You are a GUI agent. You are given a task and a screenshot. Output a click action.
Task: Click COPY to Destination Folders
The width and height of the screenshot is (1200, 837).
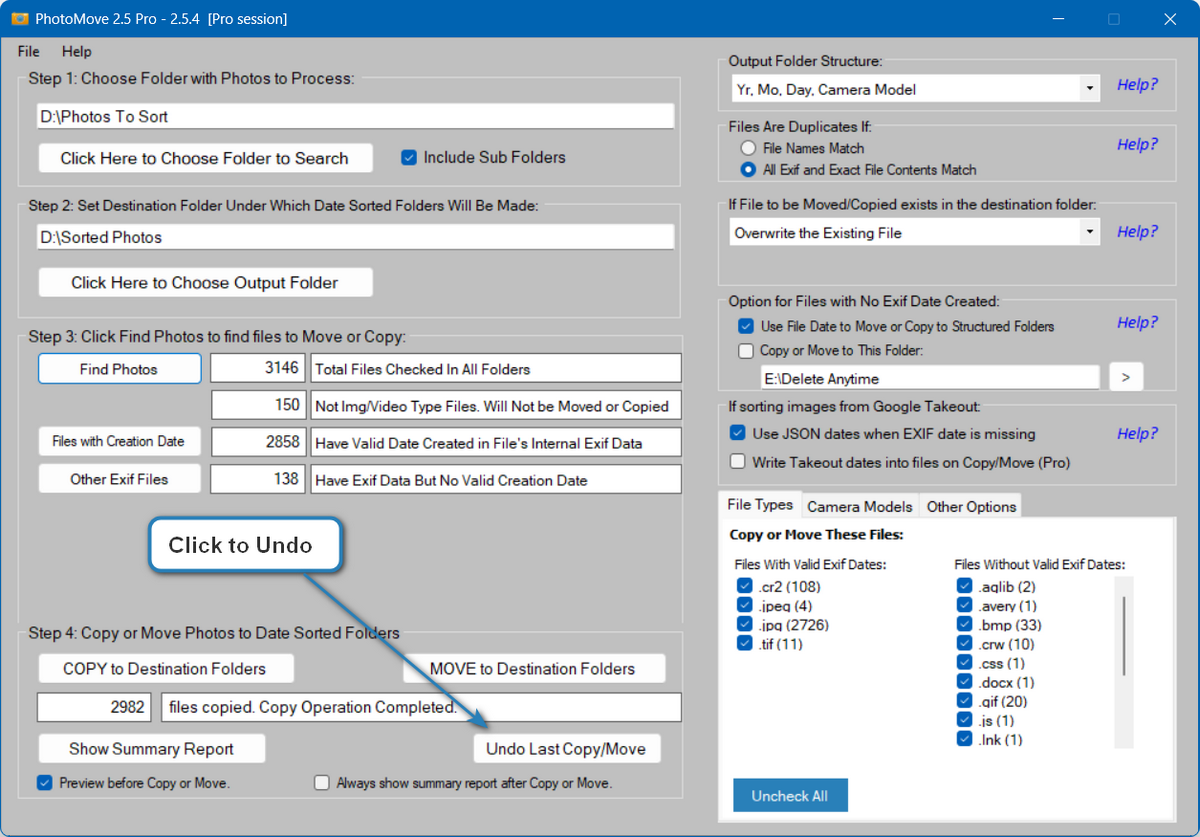click(165, 669)
